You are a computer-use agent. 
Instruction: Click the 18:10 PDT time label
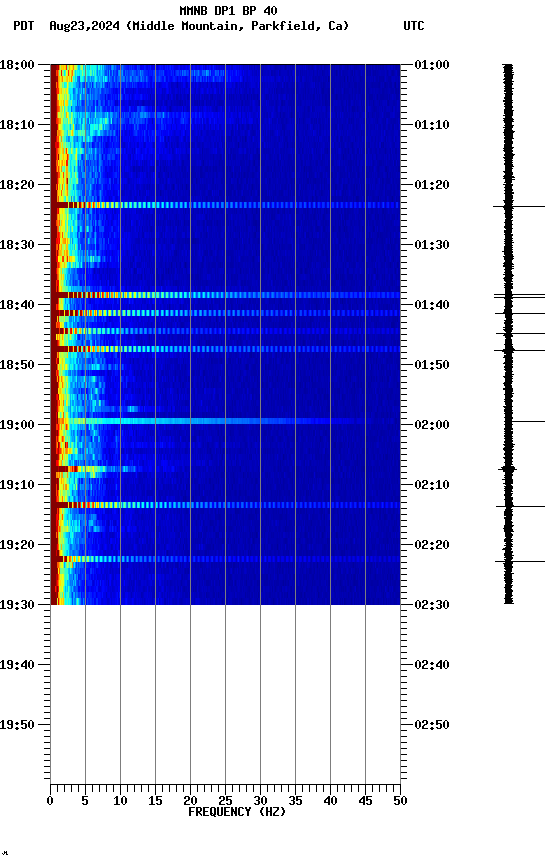pos(17,125)
